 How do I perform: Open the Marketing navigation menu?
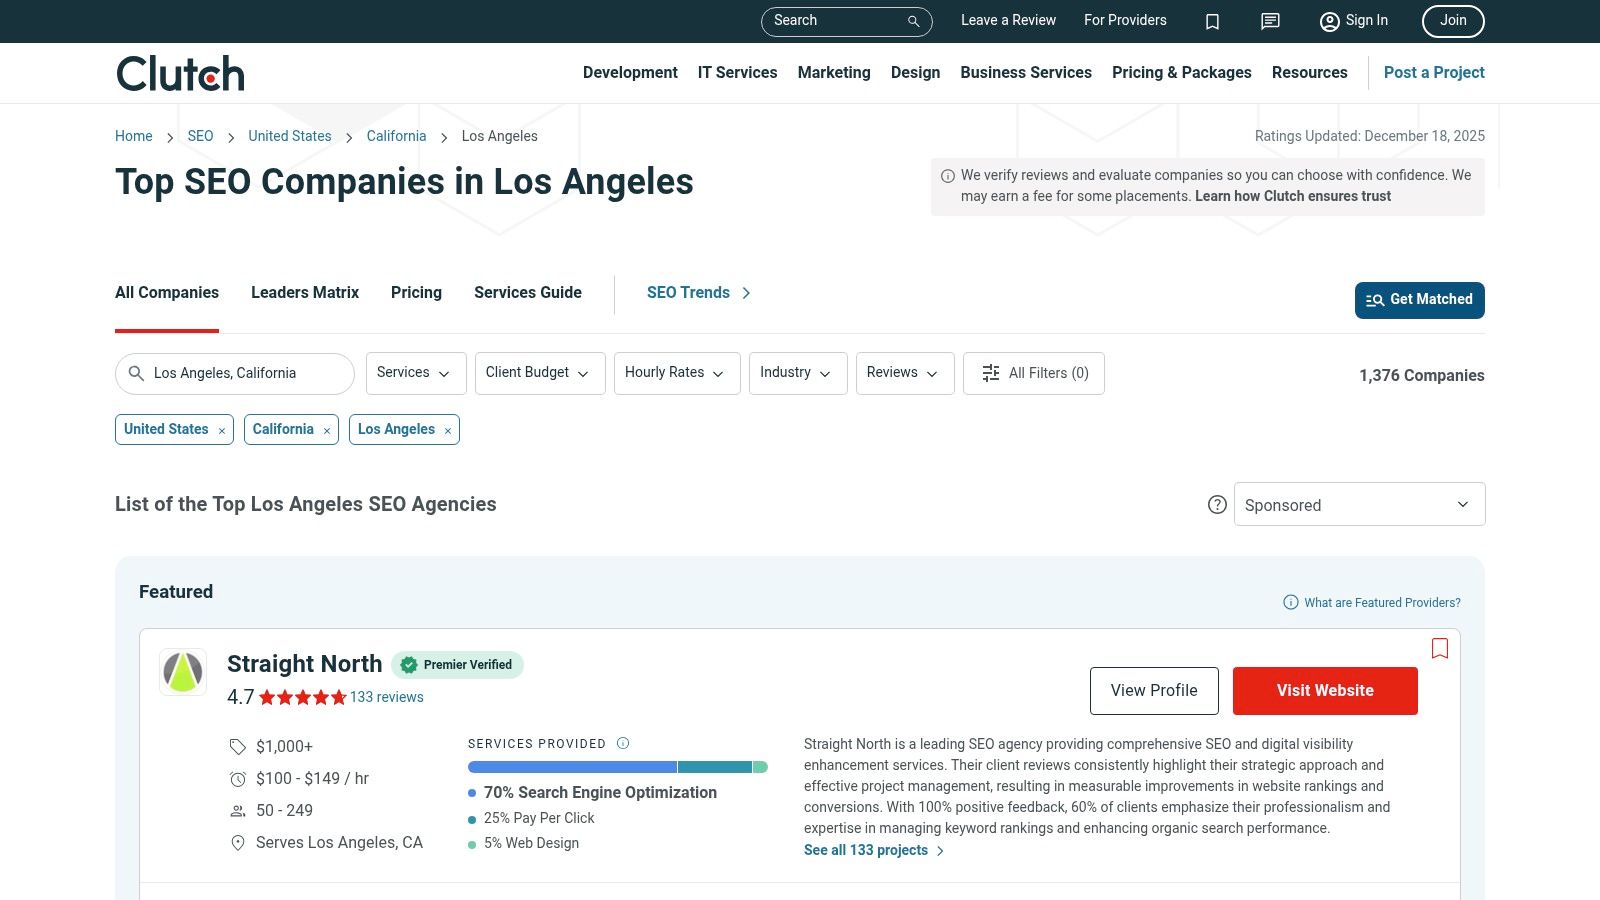[x=833, y=72]
